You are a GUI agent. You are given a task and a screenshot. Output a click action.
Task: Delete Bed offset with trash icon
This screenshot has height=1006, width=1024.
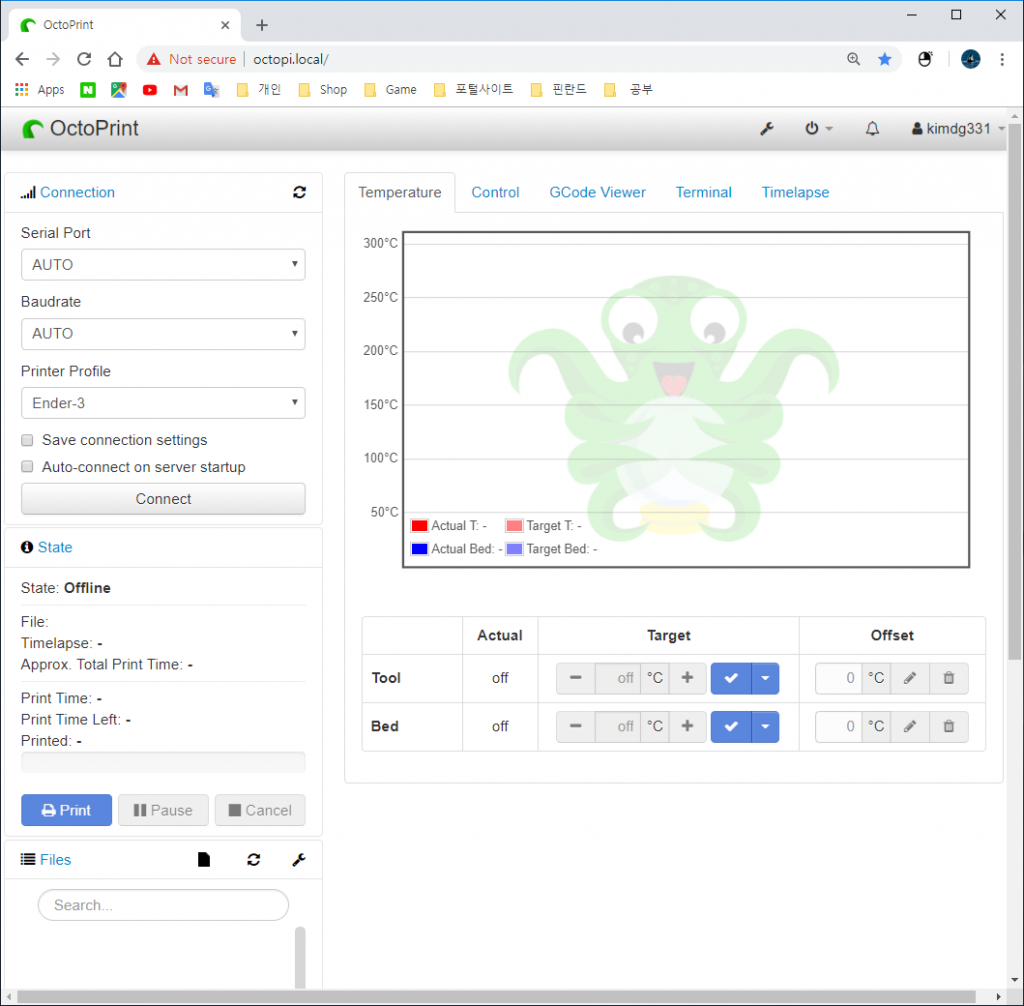[949, 726]
